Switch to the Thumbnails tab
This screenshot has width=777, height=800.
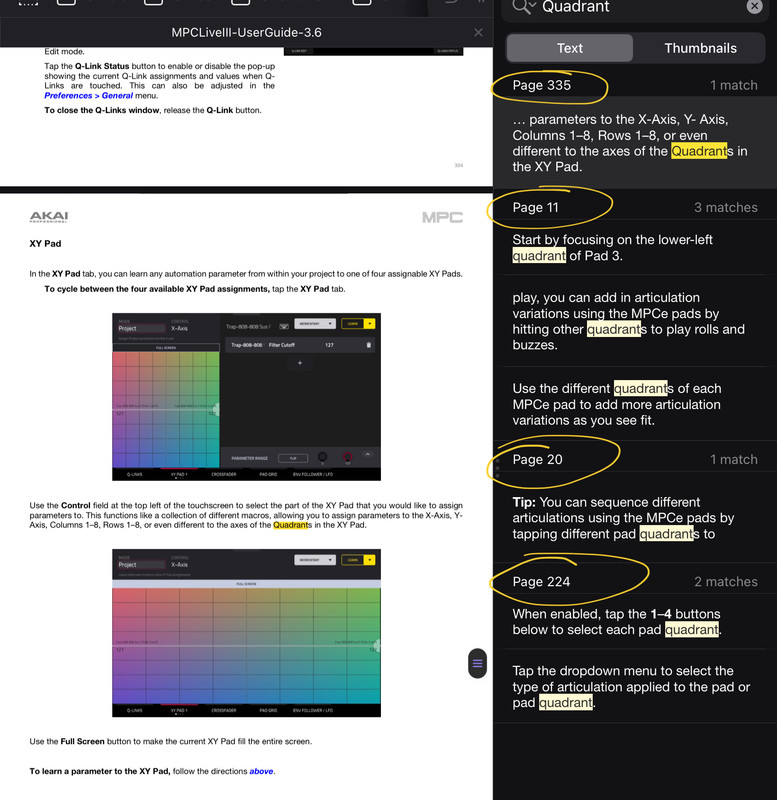[x=700, y=48]
